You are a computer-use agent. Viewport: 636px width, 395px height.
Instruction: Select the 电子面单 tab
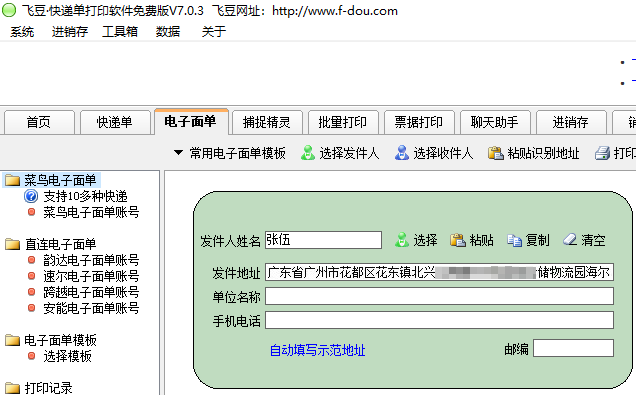point(191,121)
